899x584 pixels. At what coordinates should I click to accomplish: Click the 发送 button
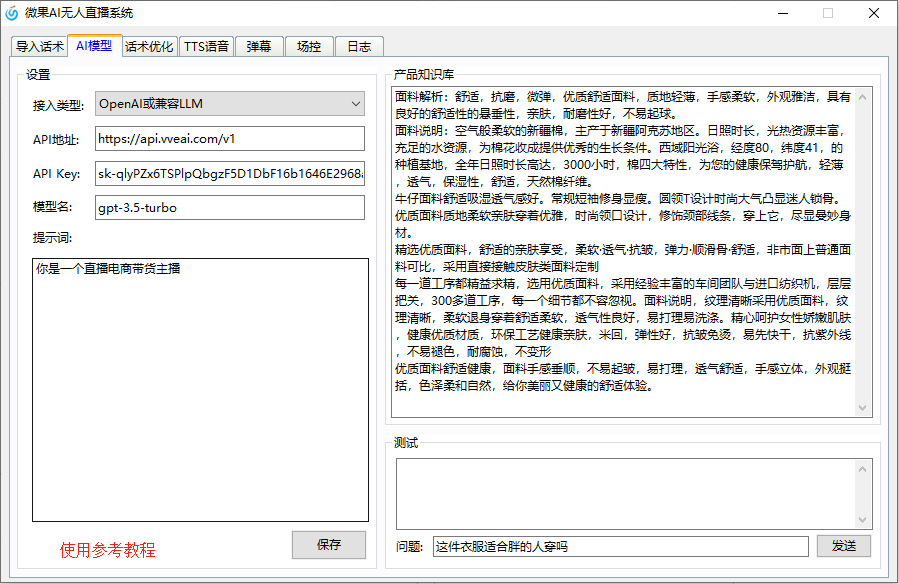(x=843, y=546)
